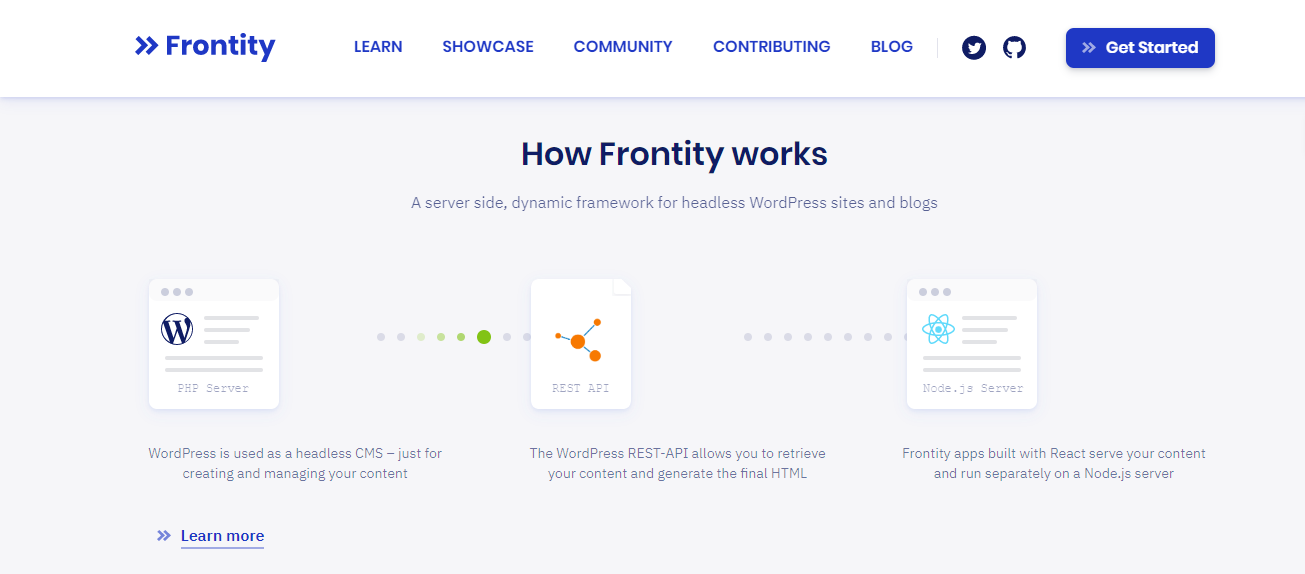Go to the SHOWCASE page
The width and height of the screenshot is (1305, 574).
pyautogui.click(x=488, y=47)
